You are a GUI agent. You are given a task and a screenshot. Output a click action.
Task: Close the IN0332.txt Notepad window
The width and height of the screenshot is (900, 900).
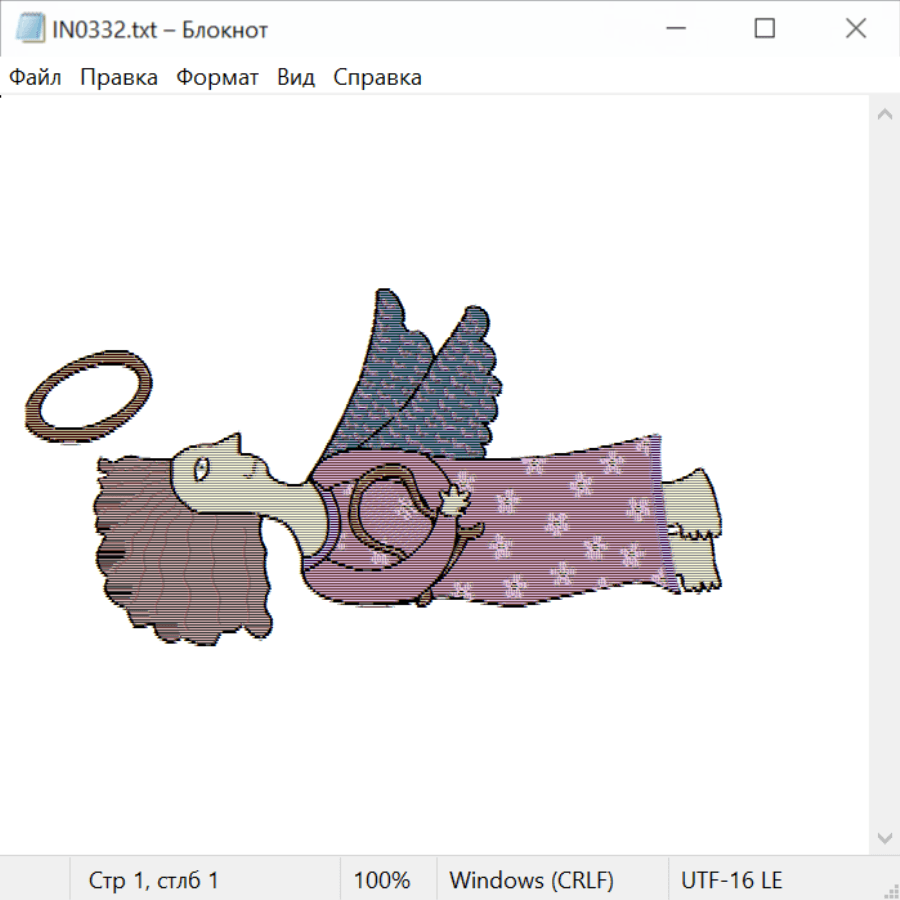point(856,30)
